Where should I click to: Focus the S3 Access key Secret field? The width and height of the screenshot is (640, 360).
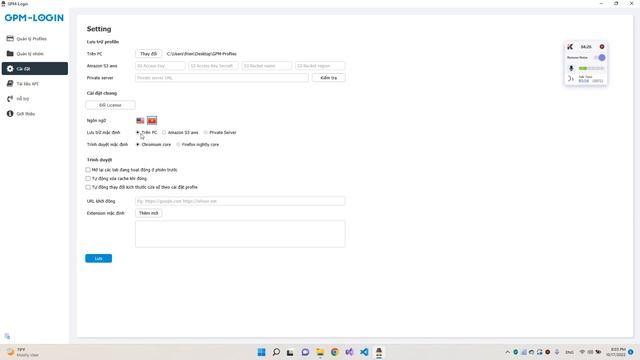point(213,66)
